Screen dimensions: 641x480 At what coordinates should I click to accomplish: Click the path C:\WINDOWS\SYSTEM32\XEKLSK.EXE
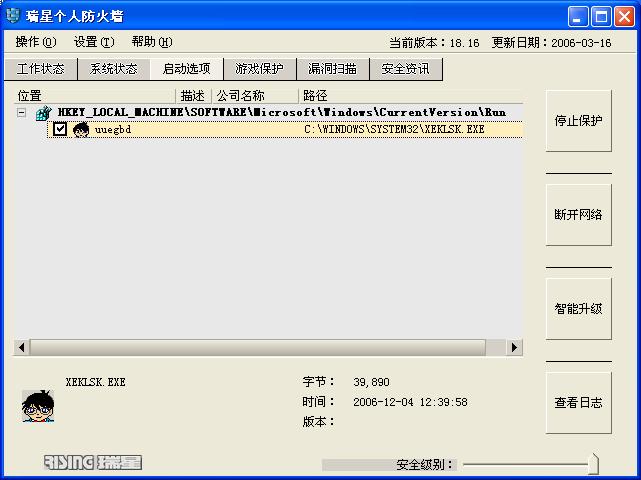click(394, 130)
